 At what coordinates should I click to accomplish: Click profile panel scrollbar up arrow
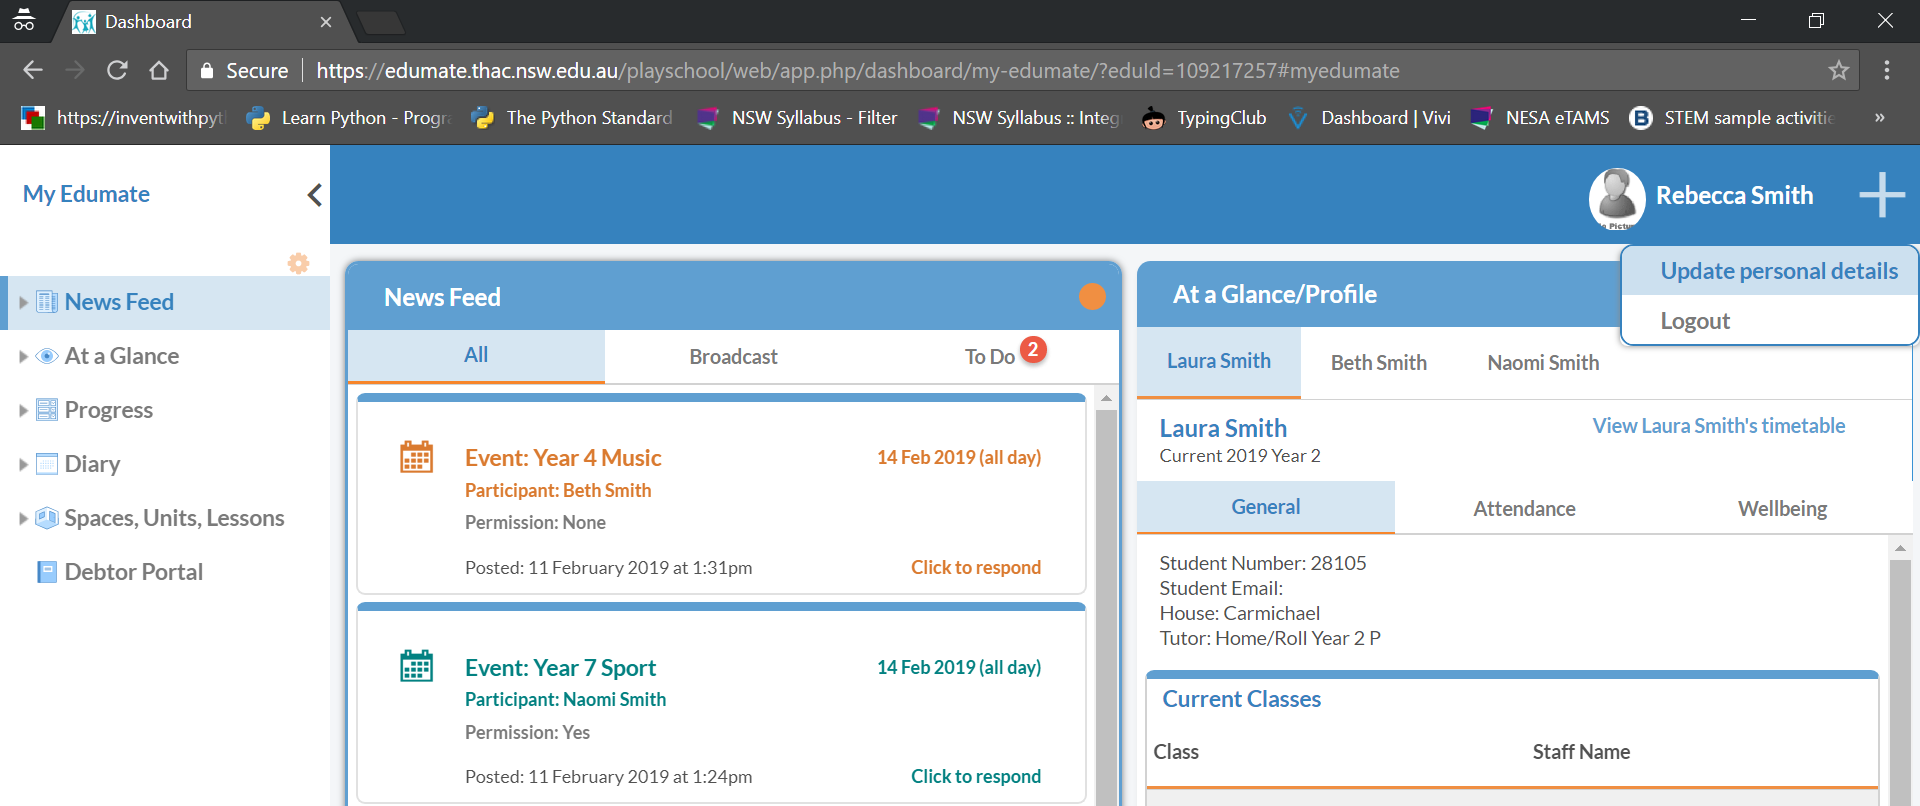(x=1900, y=548)
